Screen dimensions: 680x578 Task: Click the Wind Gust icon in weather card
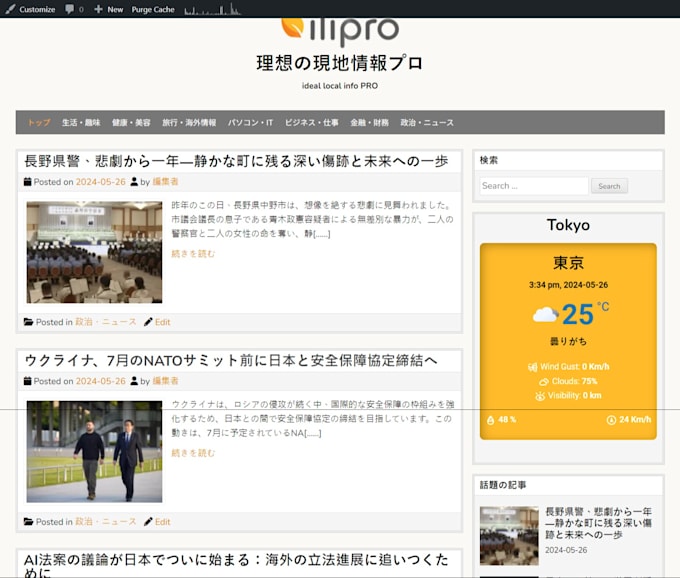tap(533, 367)
